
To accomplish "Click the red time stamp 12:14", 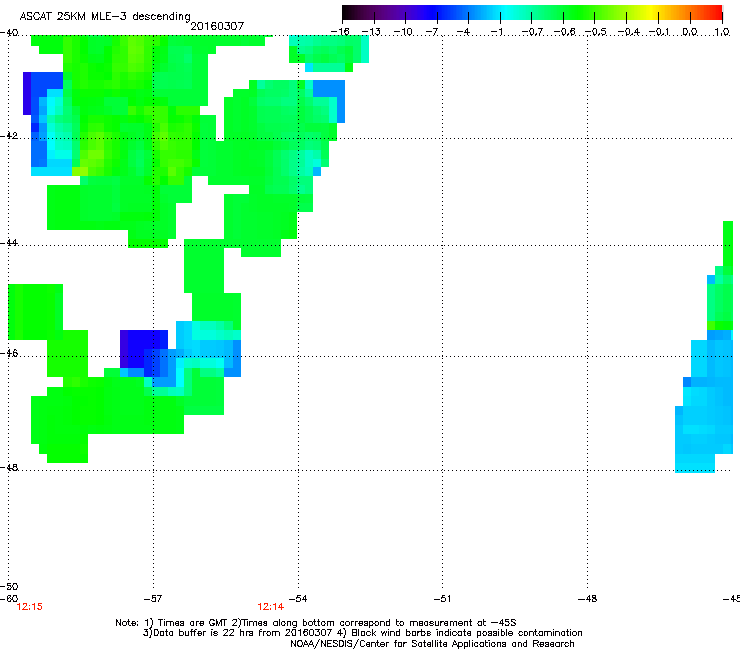I will click(270, 607).
